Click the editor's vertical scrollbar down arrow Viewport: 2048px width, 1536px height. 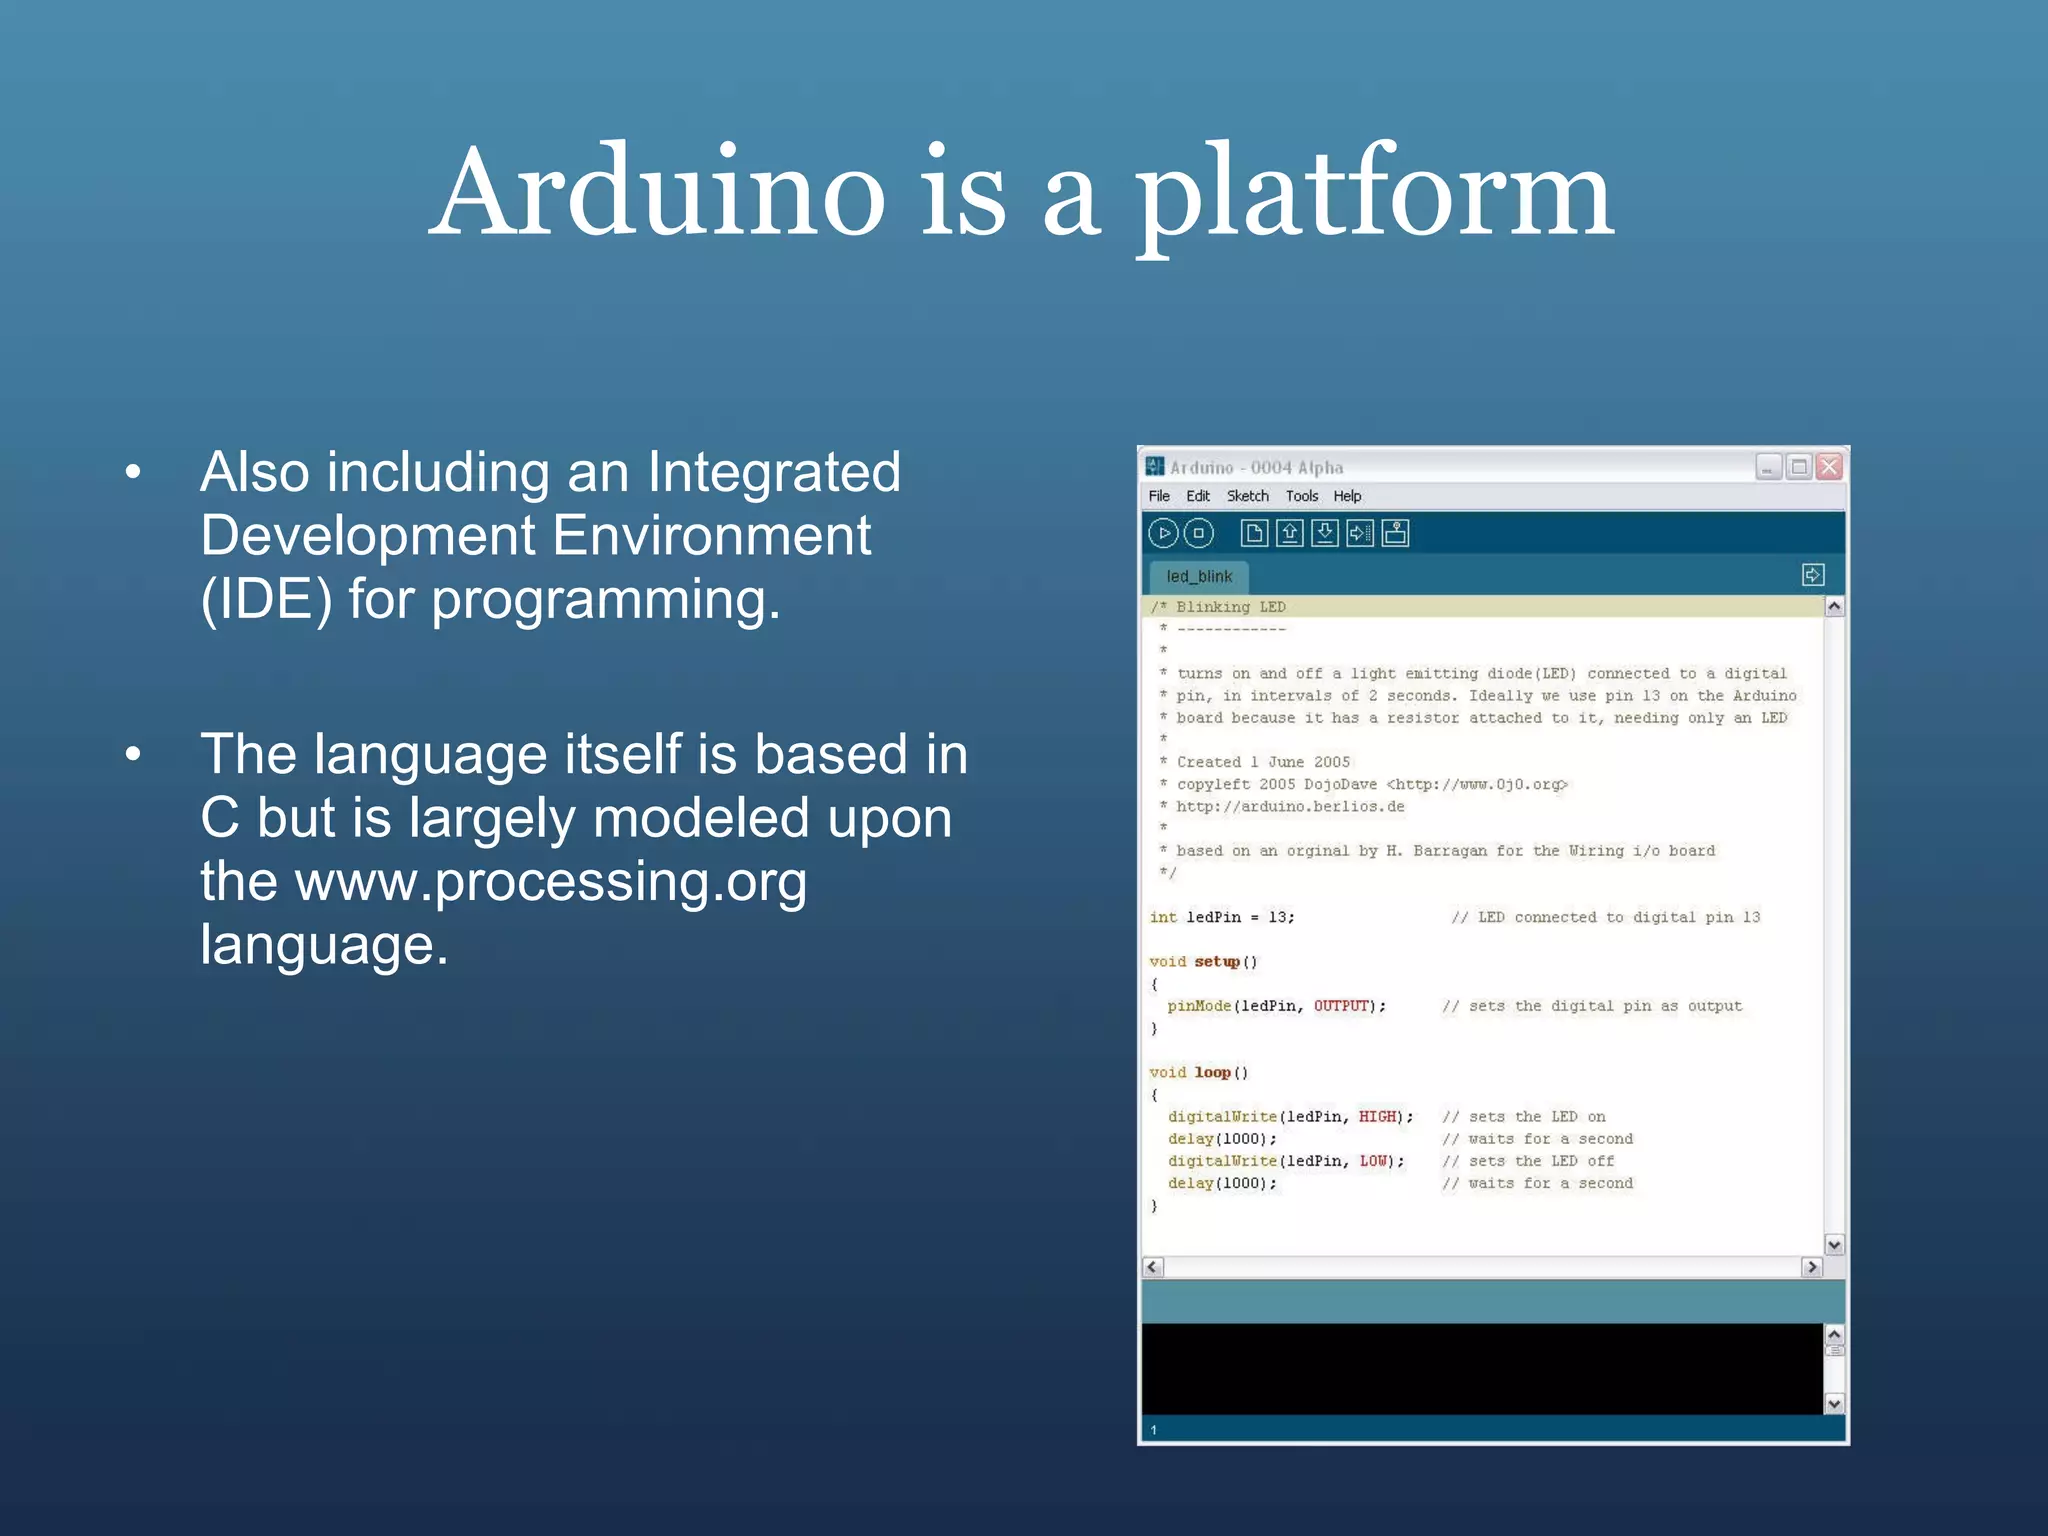[1834, 1245]
